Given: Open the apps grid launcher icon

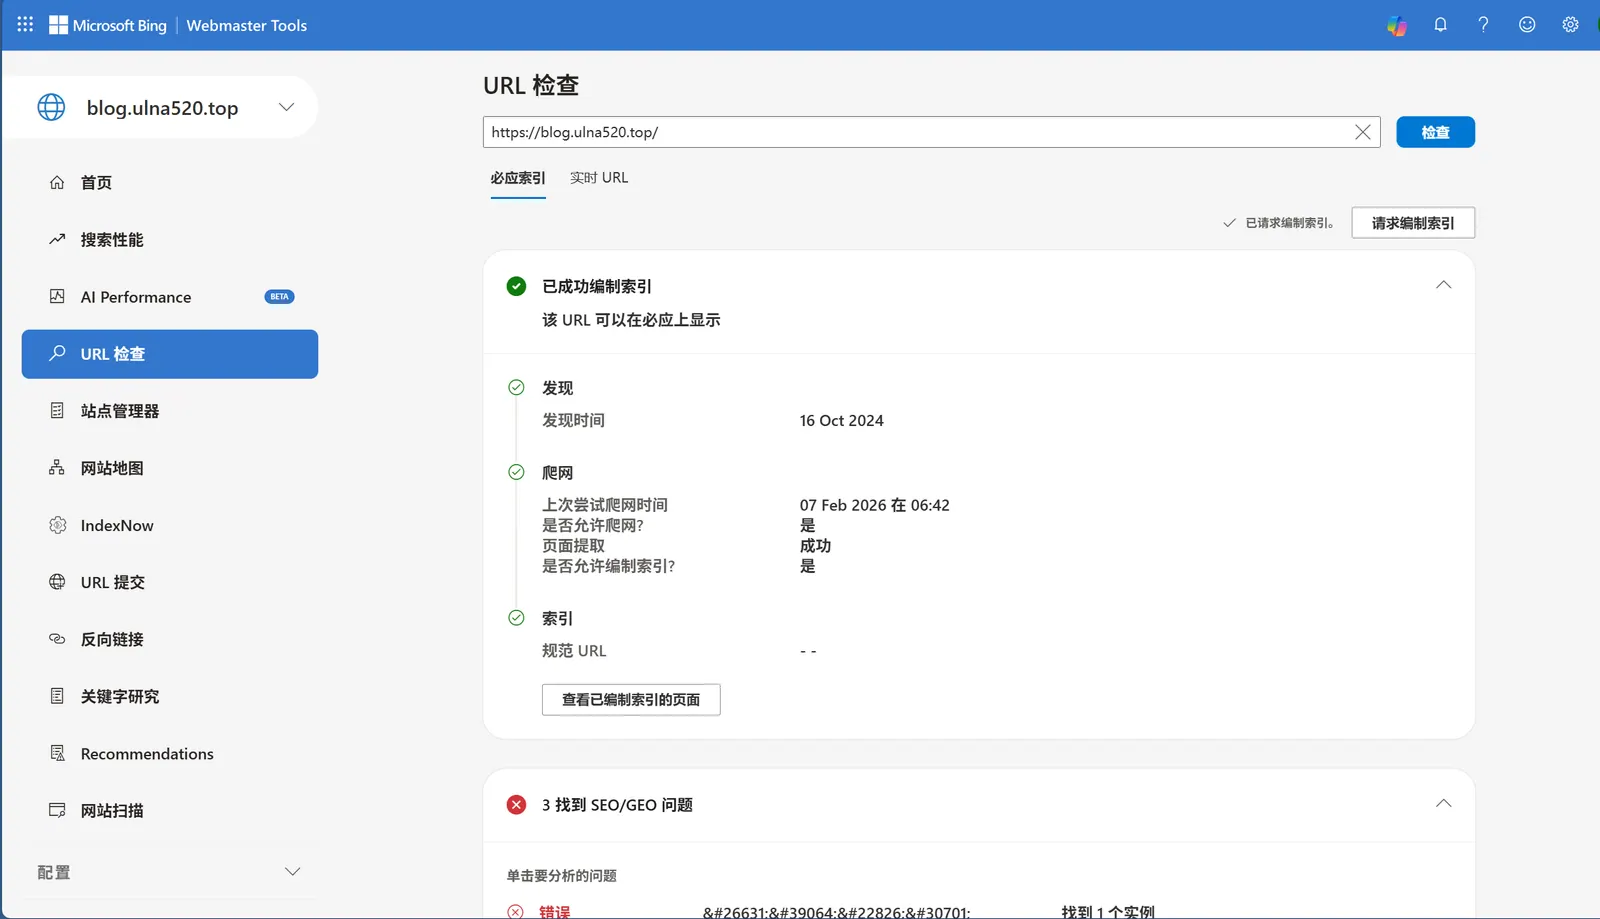Looking at the screenshot, I should 25,24.
